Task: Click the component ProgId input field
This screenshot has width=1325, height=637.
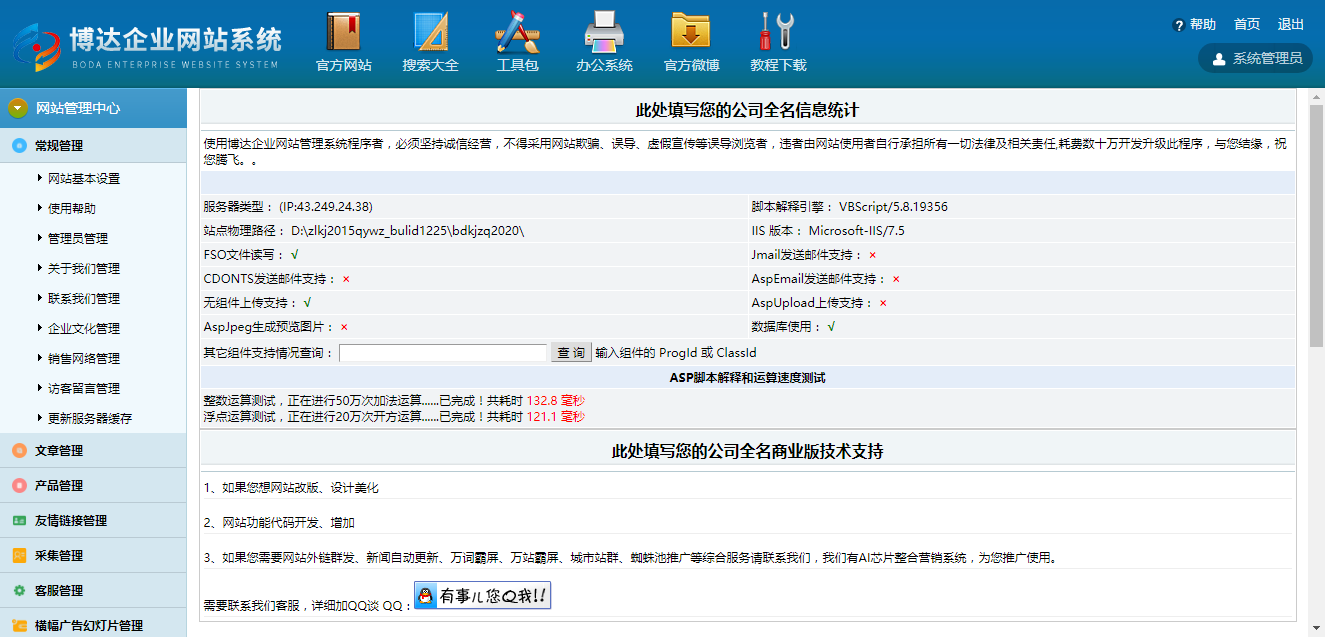Action: [x=443, y=353]
